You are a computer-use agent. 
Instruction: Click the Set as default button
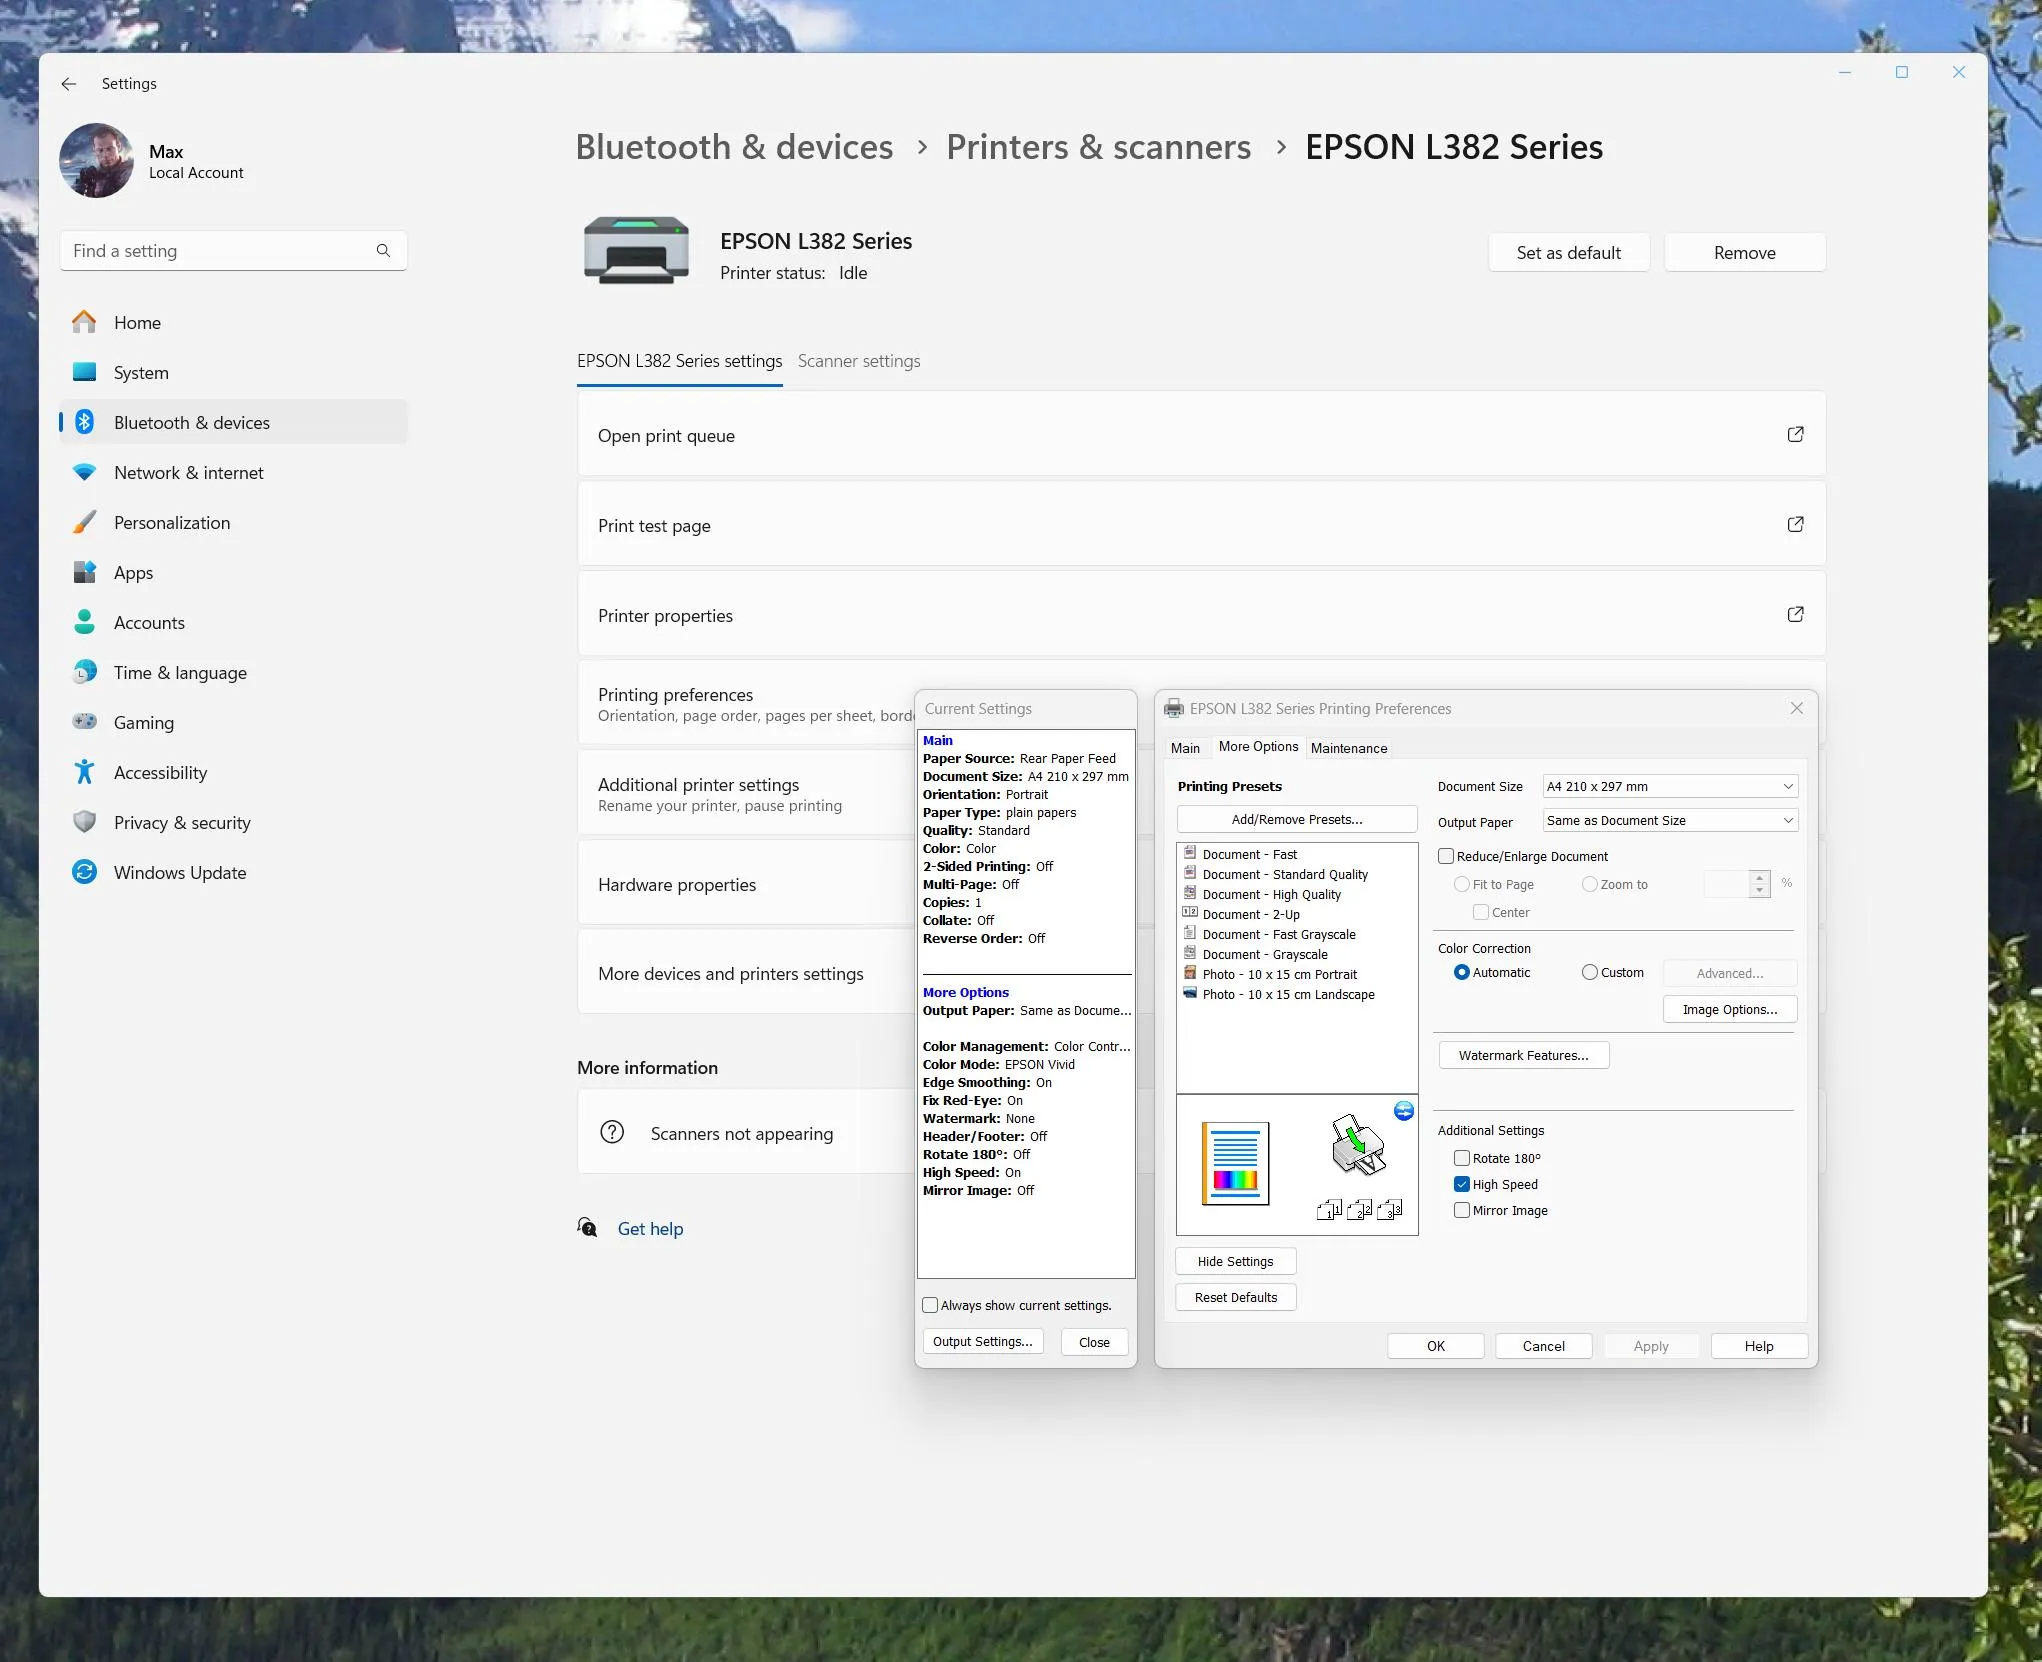click(x=1568, y=253)
